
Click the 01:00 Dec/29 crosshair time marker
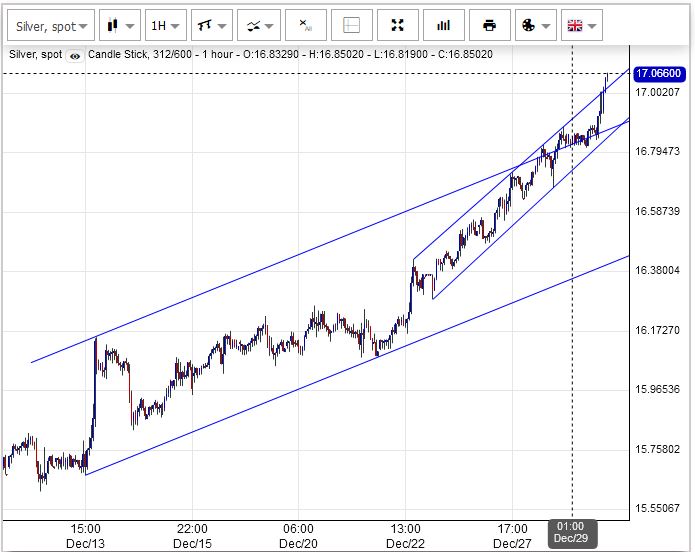tap(571, 532)
